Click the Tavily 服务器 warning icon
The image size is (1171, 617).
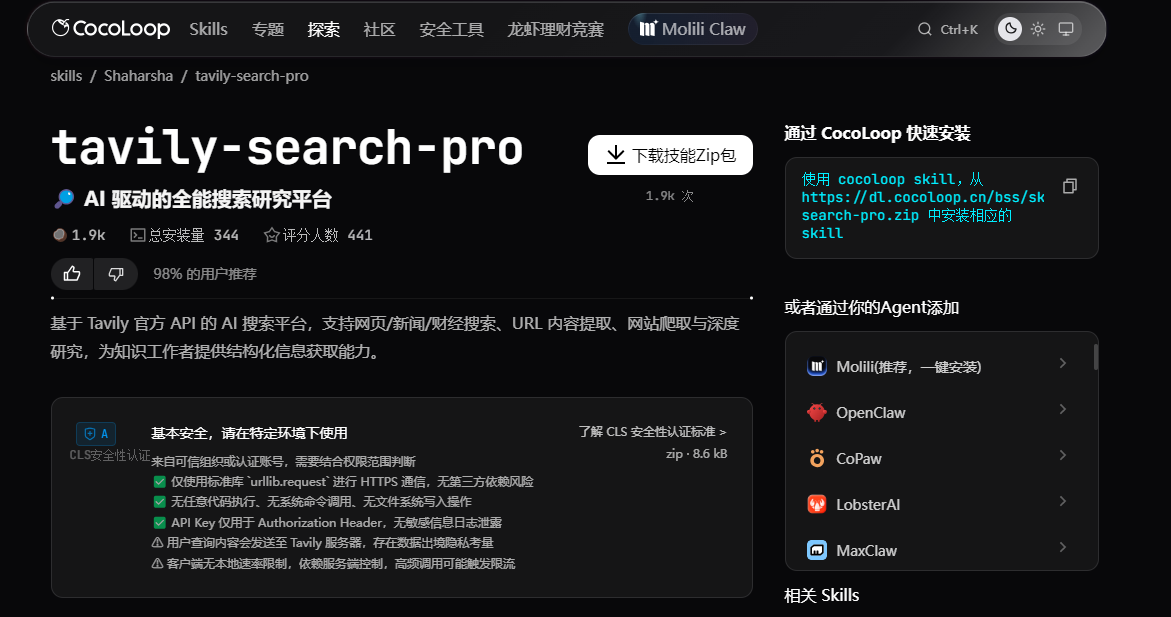(158, 543)
